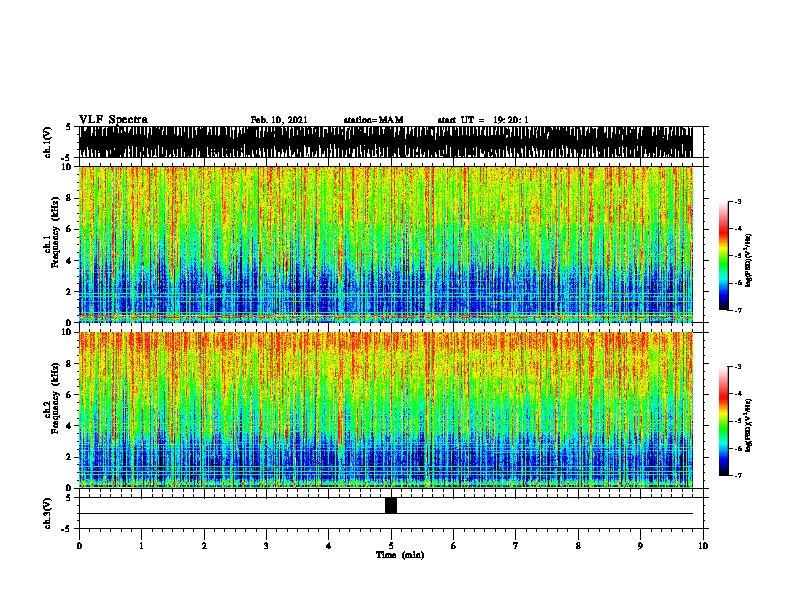Click inside the ch.2 spectrogram panel
Image resolution: width=792 pixels, height=612 pixels.
click(386, 410)
